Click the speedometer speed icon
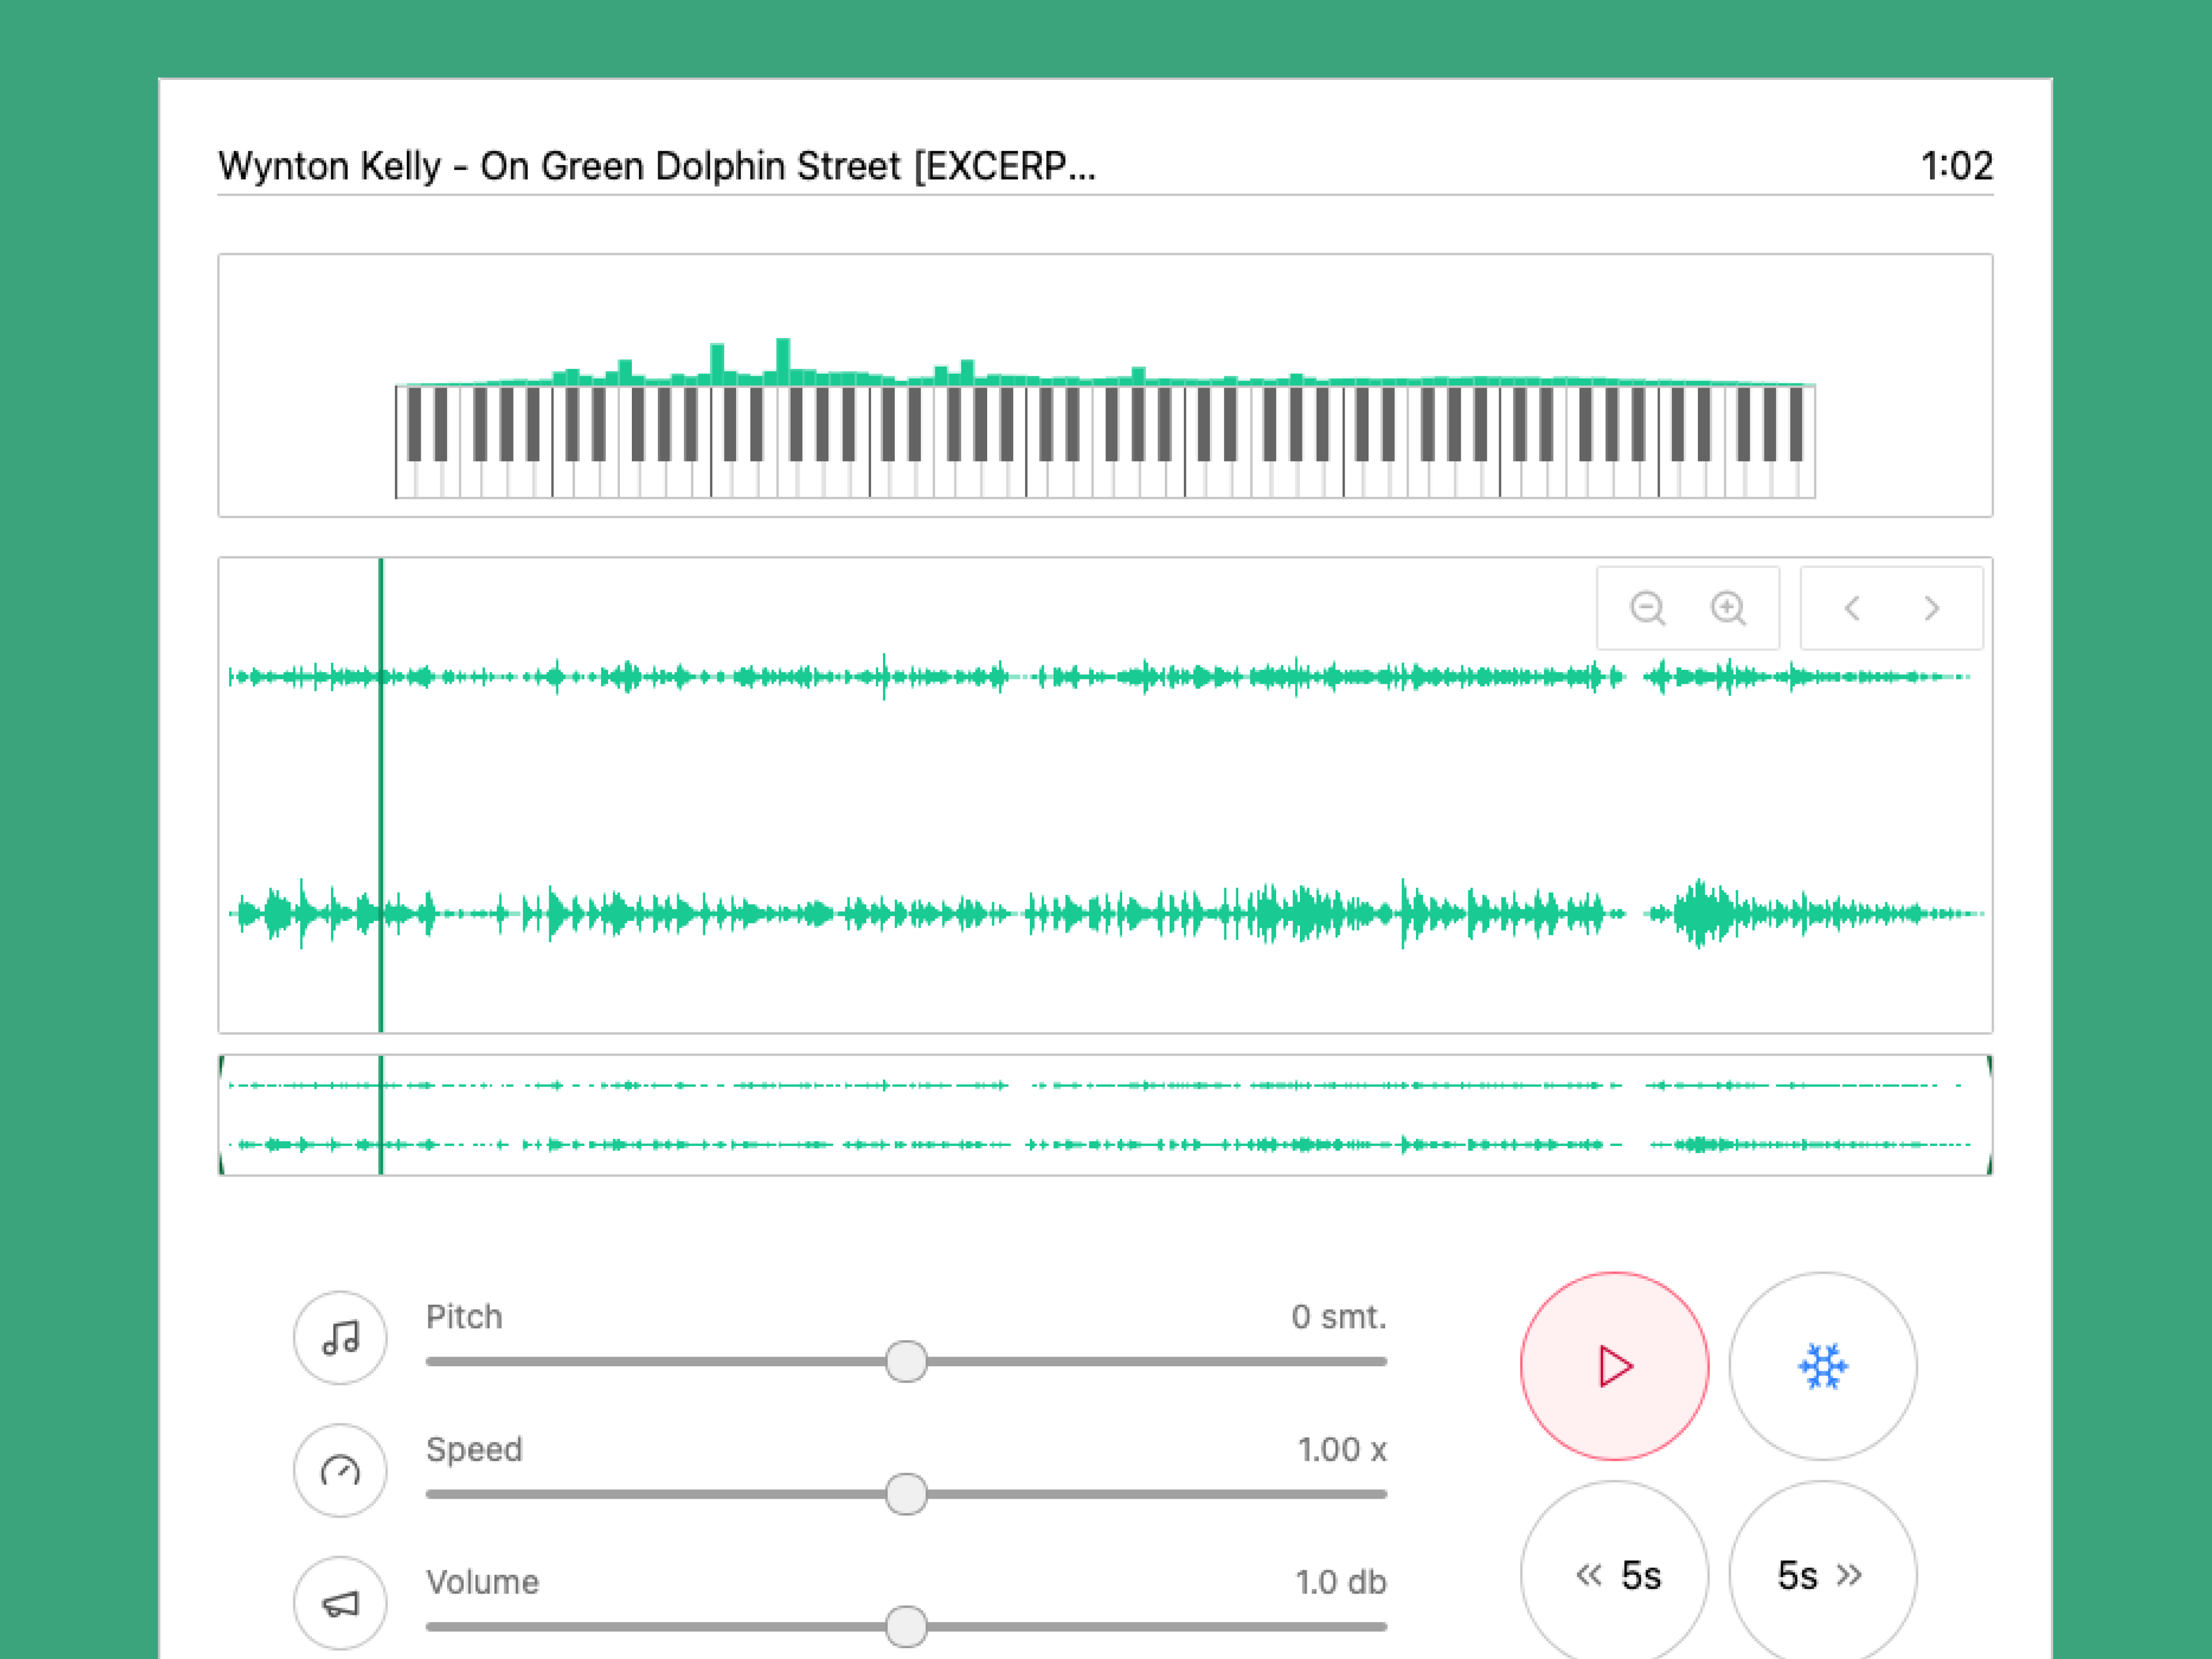The image size is (2212, 1659). [340, 1471]
